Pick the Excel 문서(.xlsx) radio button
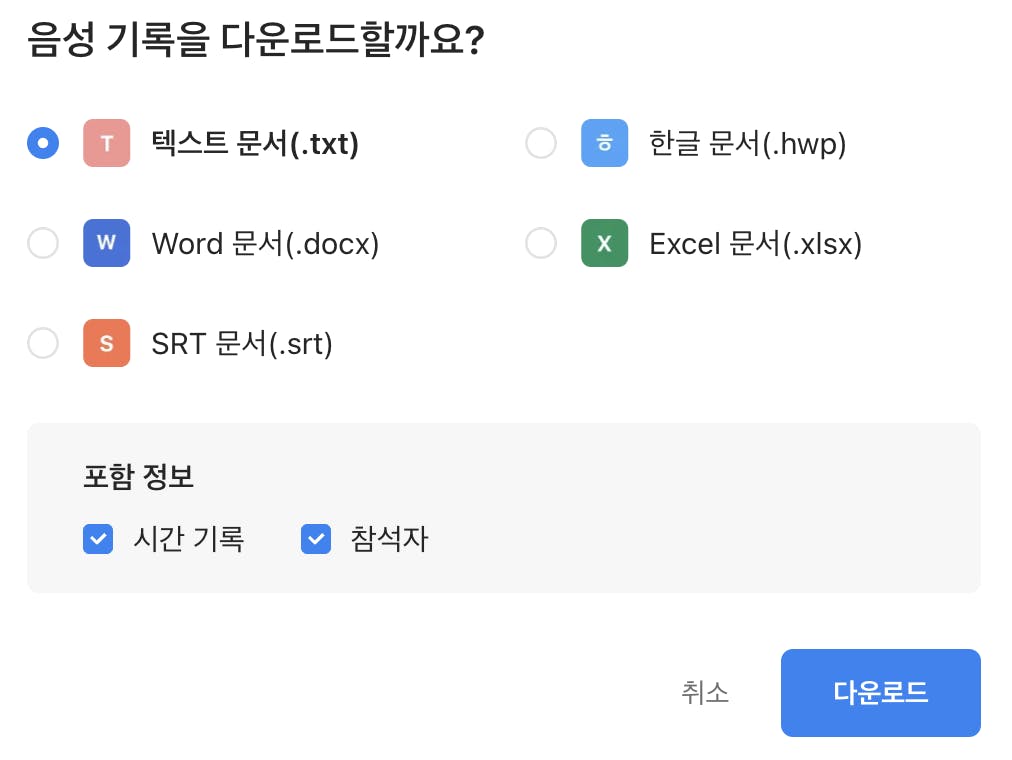The width and height of the screenshot is (1012, 760). click(541, 243)
